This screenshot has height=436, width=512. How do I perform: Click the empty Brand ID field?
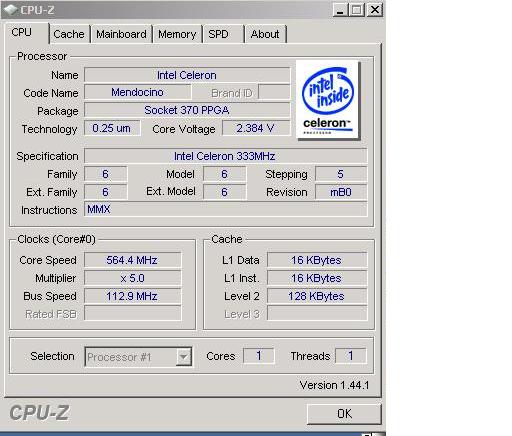274,92
